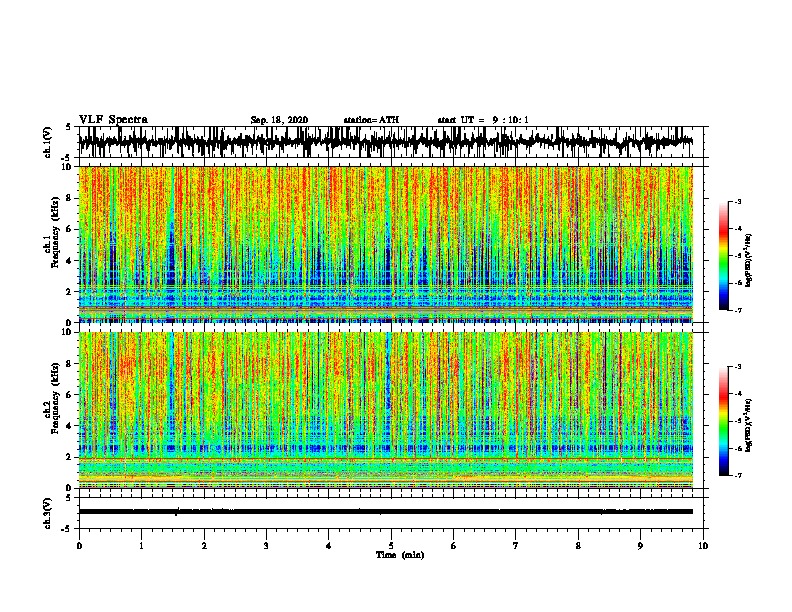Image resolution: width=792 pixels, height=612 pixels.
Task: Click the "2" frequency tick of ch.1 panel
Action: (x=70, y=292)
